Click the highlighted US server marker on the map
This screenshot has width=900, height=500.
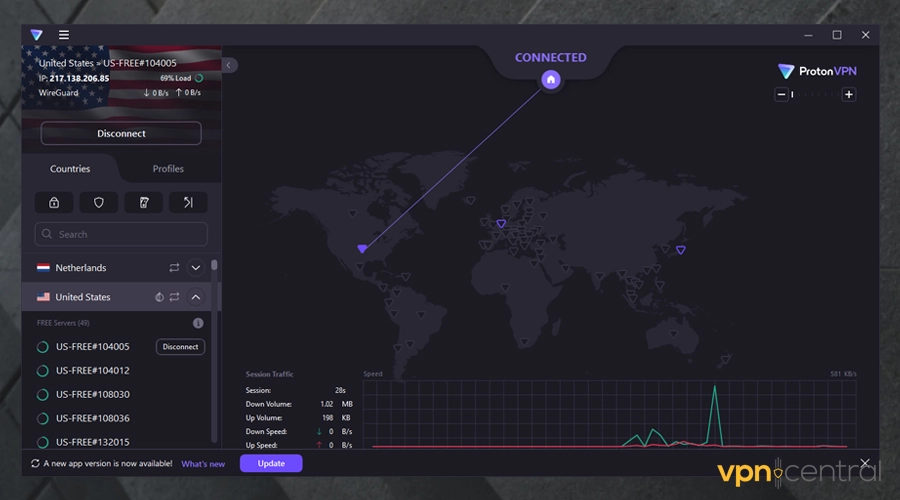[362, 249]
